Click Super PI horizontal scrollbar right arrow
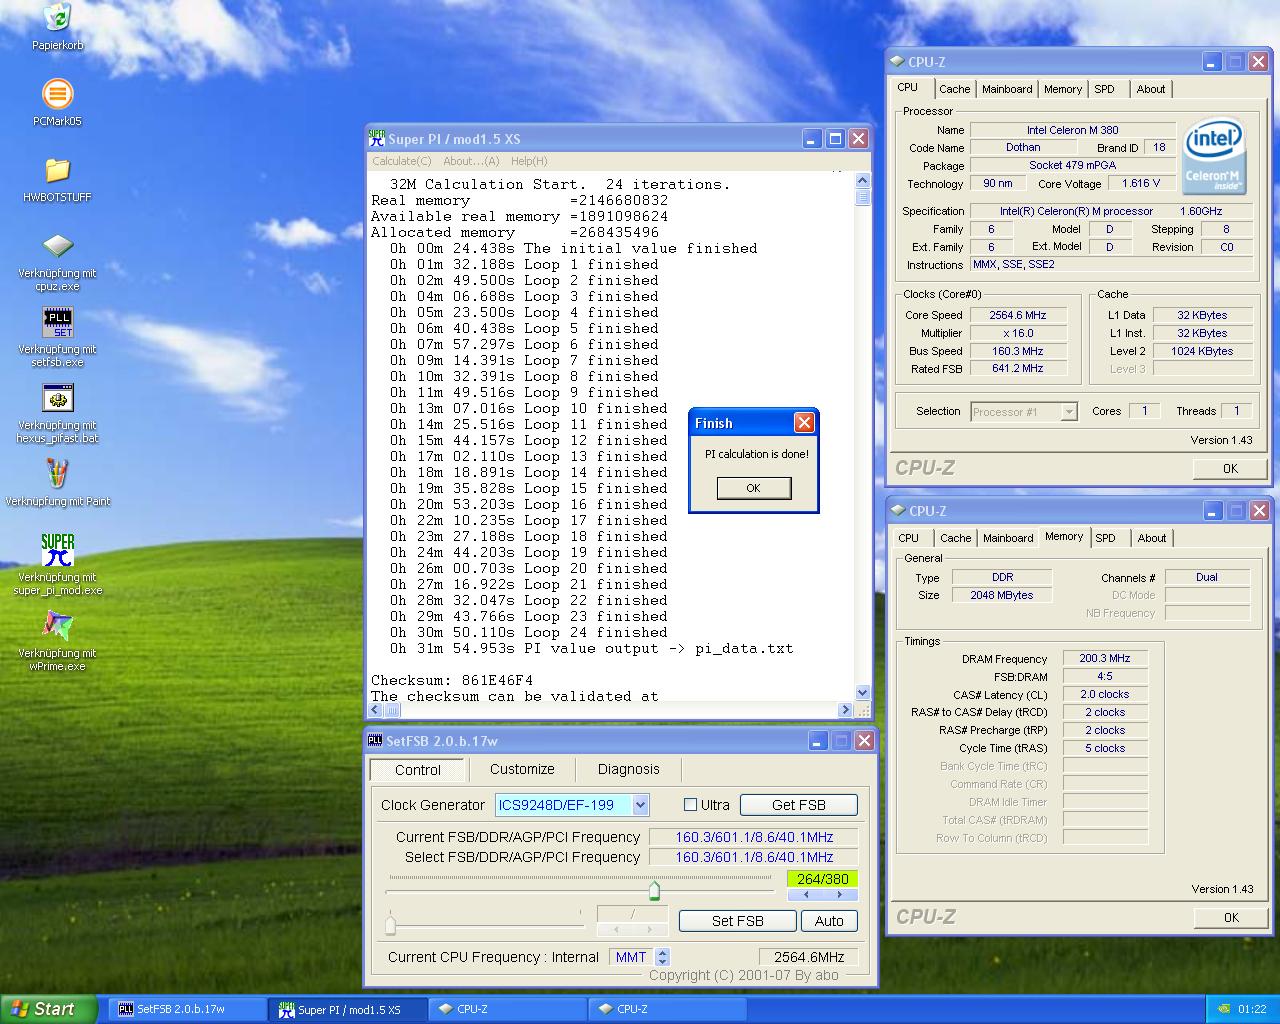 (845, 710)
